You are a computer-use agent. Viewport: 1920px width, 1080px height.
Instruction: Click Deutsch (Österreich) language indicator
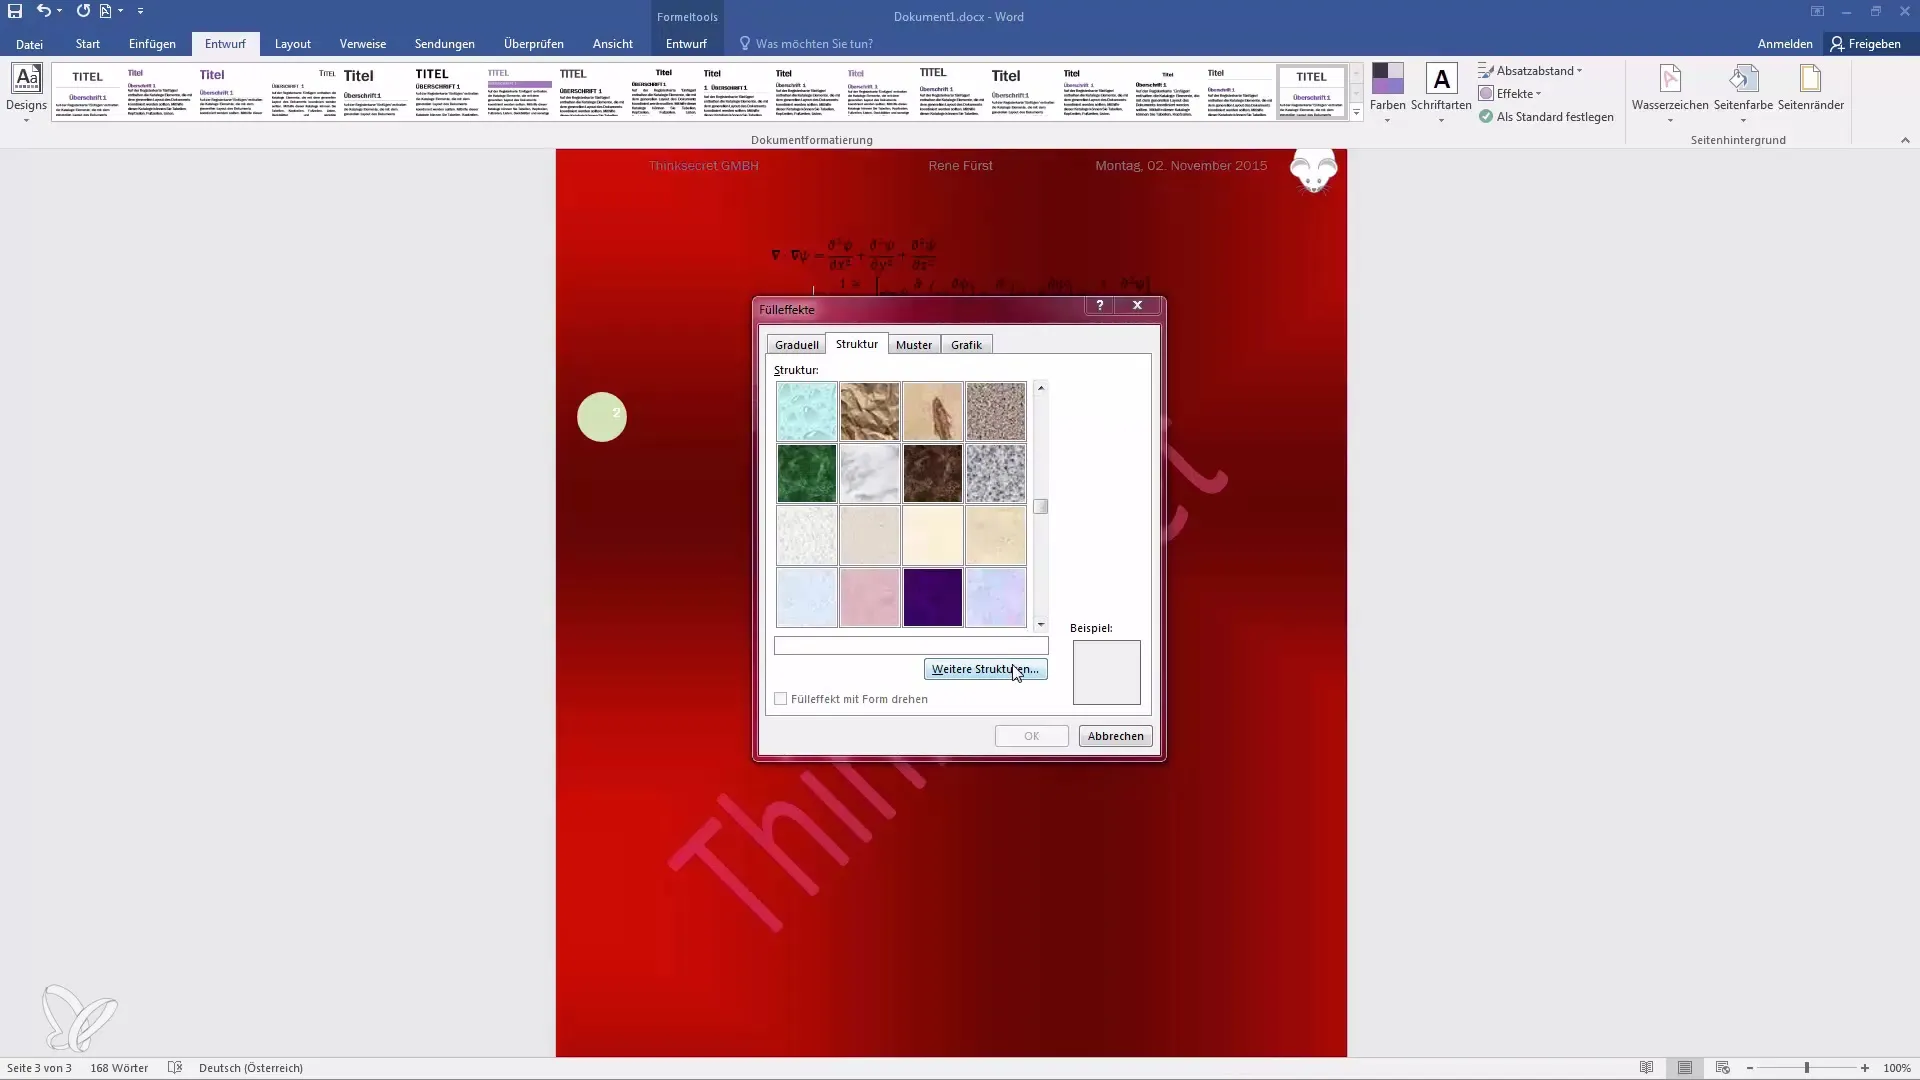[x=251, y=1068]
